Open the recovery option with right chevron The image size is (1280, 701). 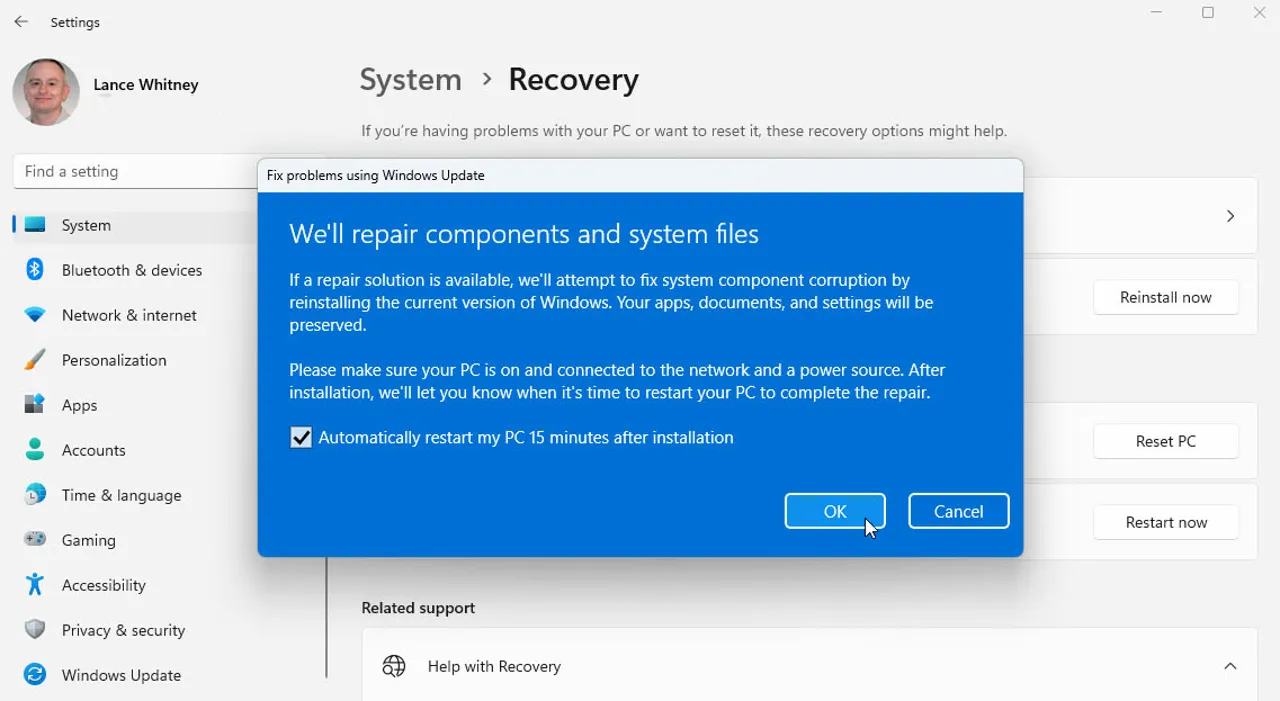[x=1230, y=216]
